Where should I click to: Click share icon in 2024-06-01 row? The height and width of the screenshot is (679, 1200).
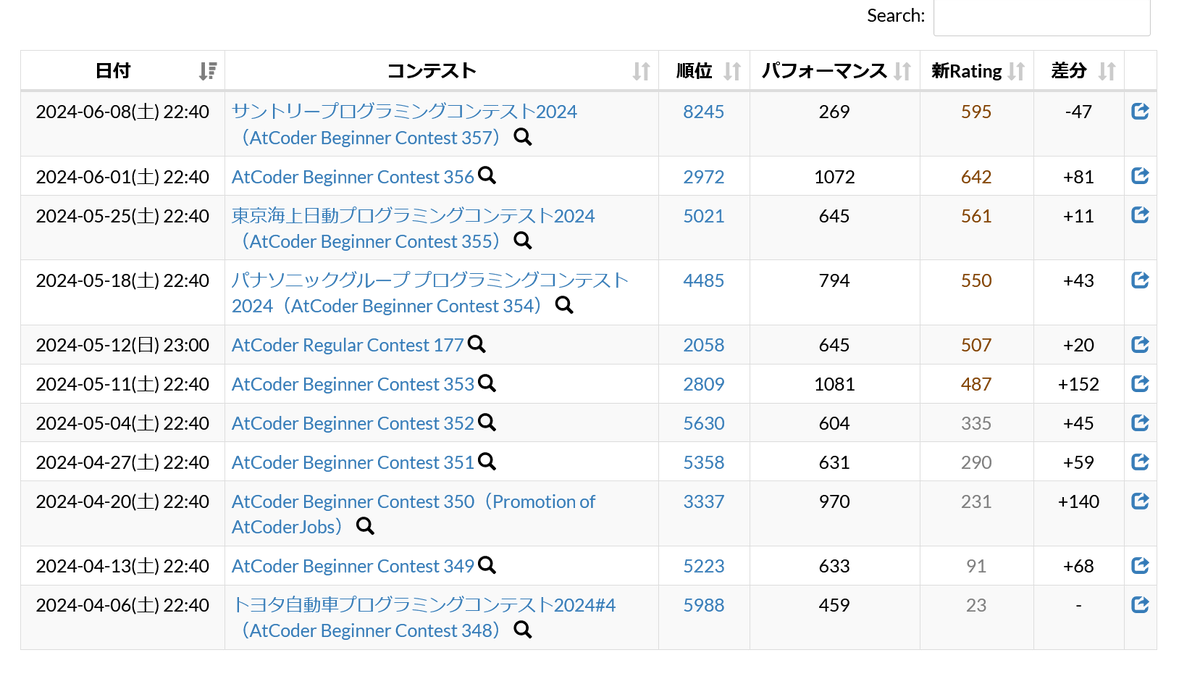coord(1140,176)
